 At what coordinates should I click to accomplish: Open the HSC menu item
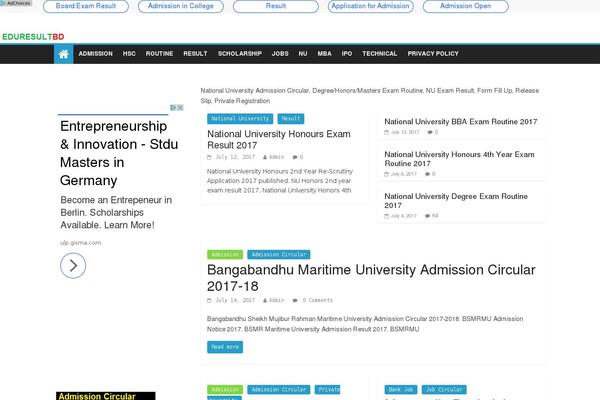coord(129,54)
